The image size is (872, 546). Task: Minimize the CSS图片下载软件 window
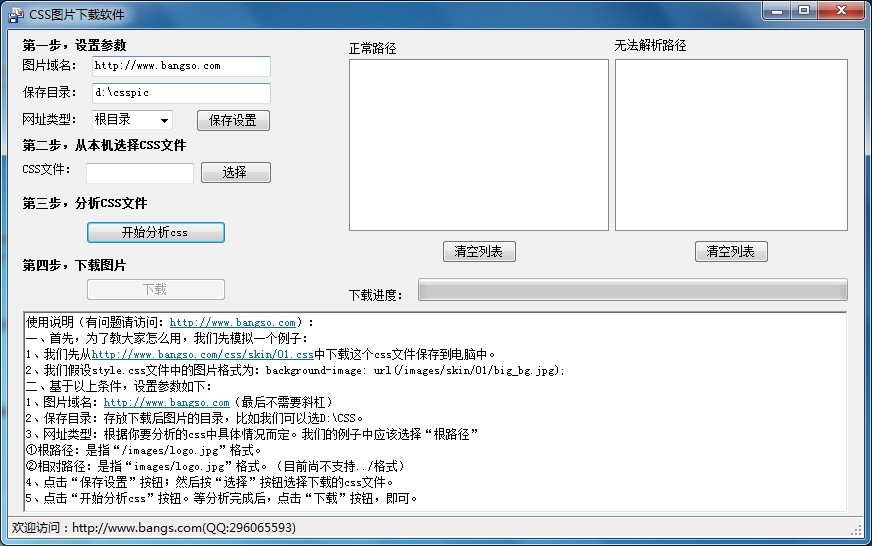pyautogui.click(x=778, y=10)
